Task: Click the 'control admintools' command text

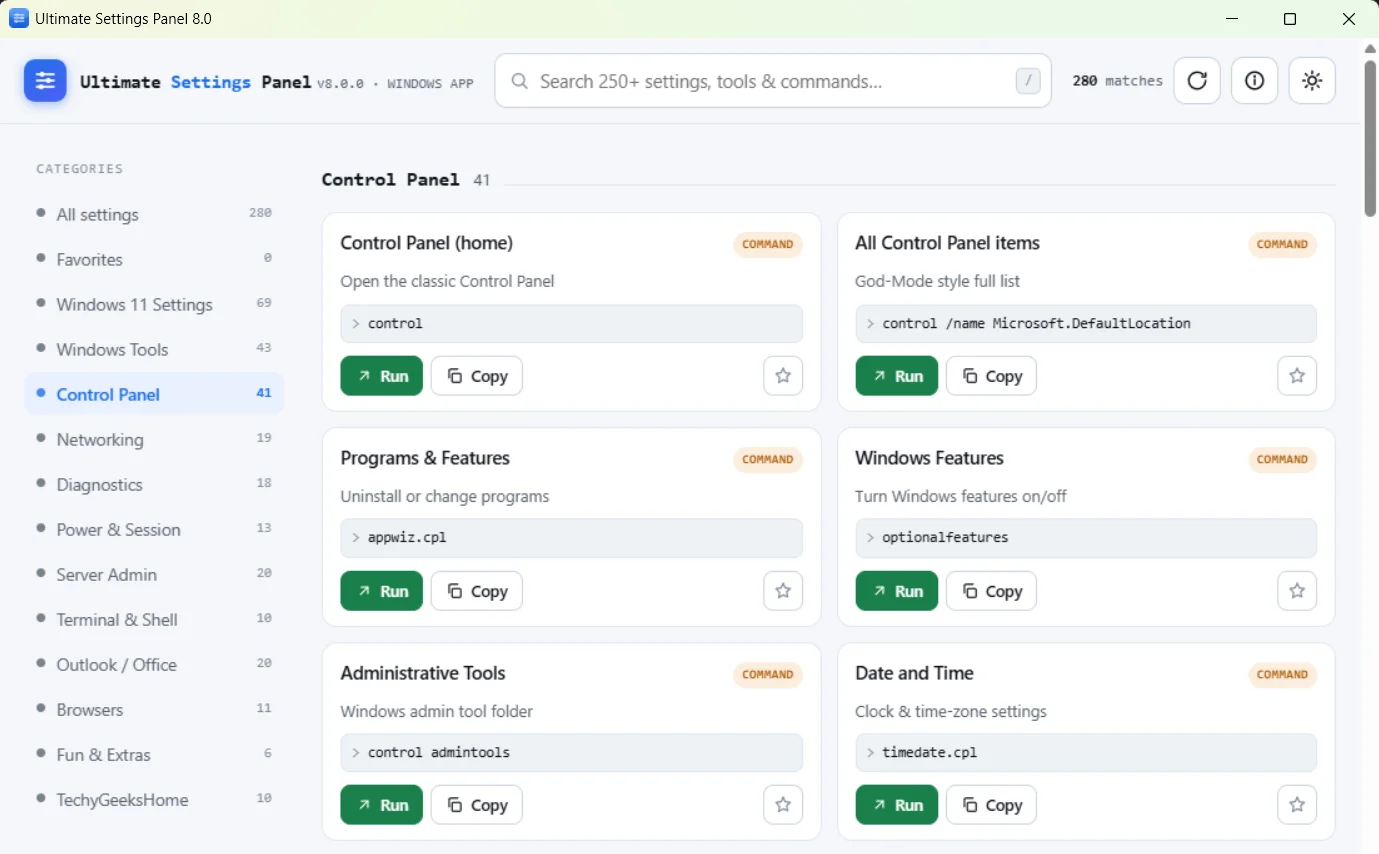Action: point(439,752)
